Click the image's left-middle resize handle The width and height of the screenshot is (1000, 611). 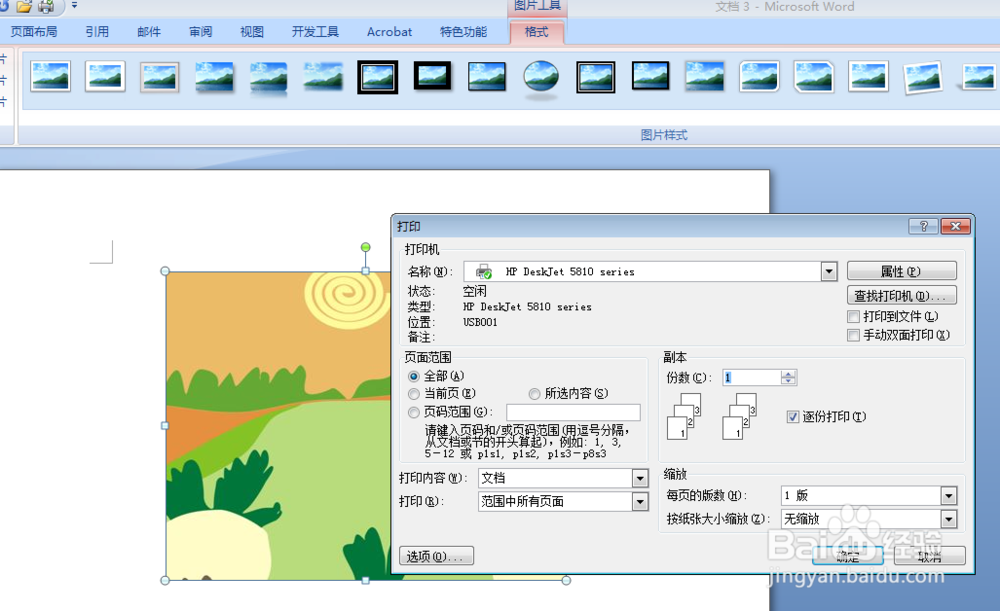165,425
